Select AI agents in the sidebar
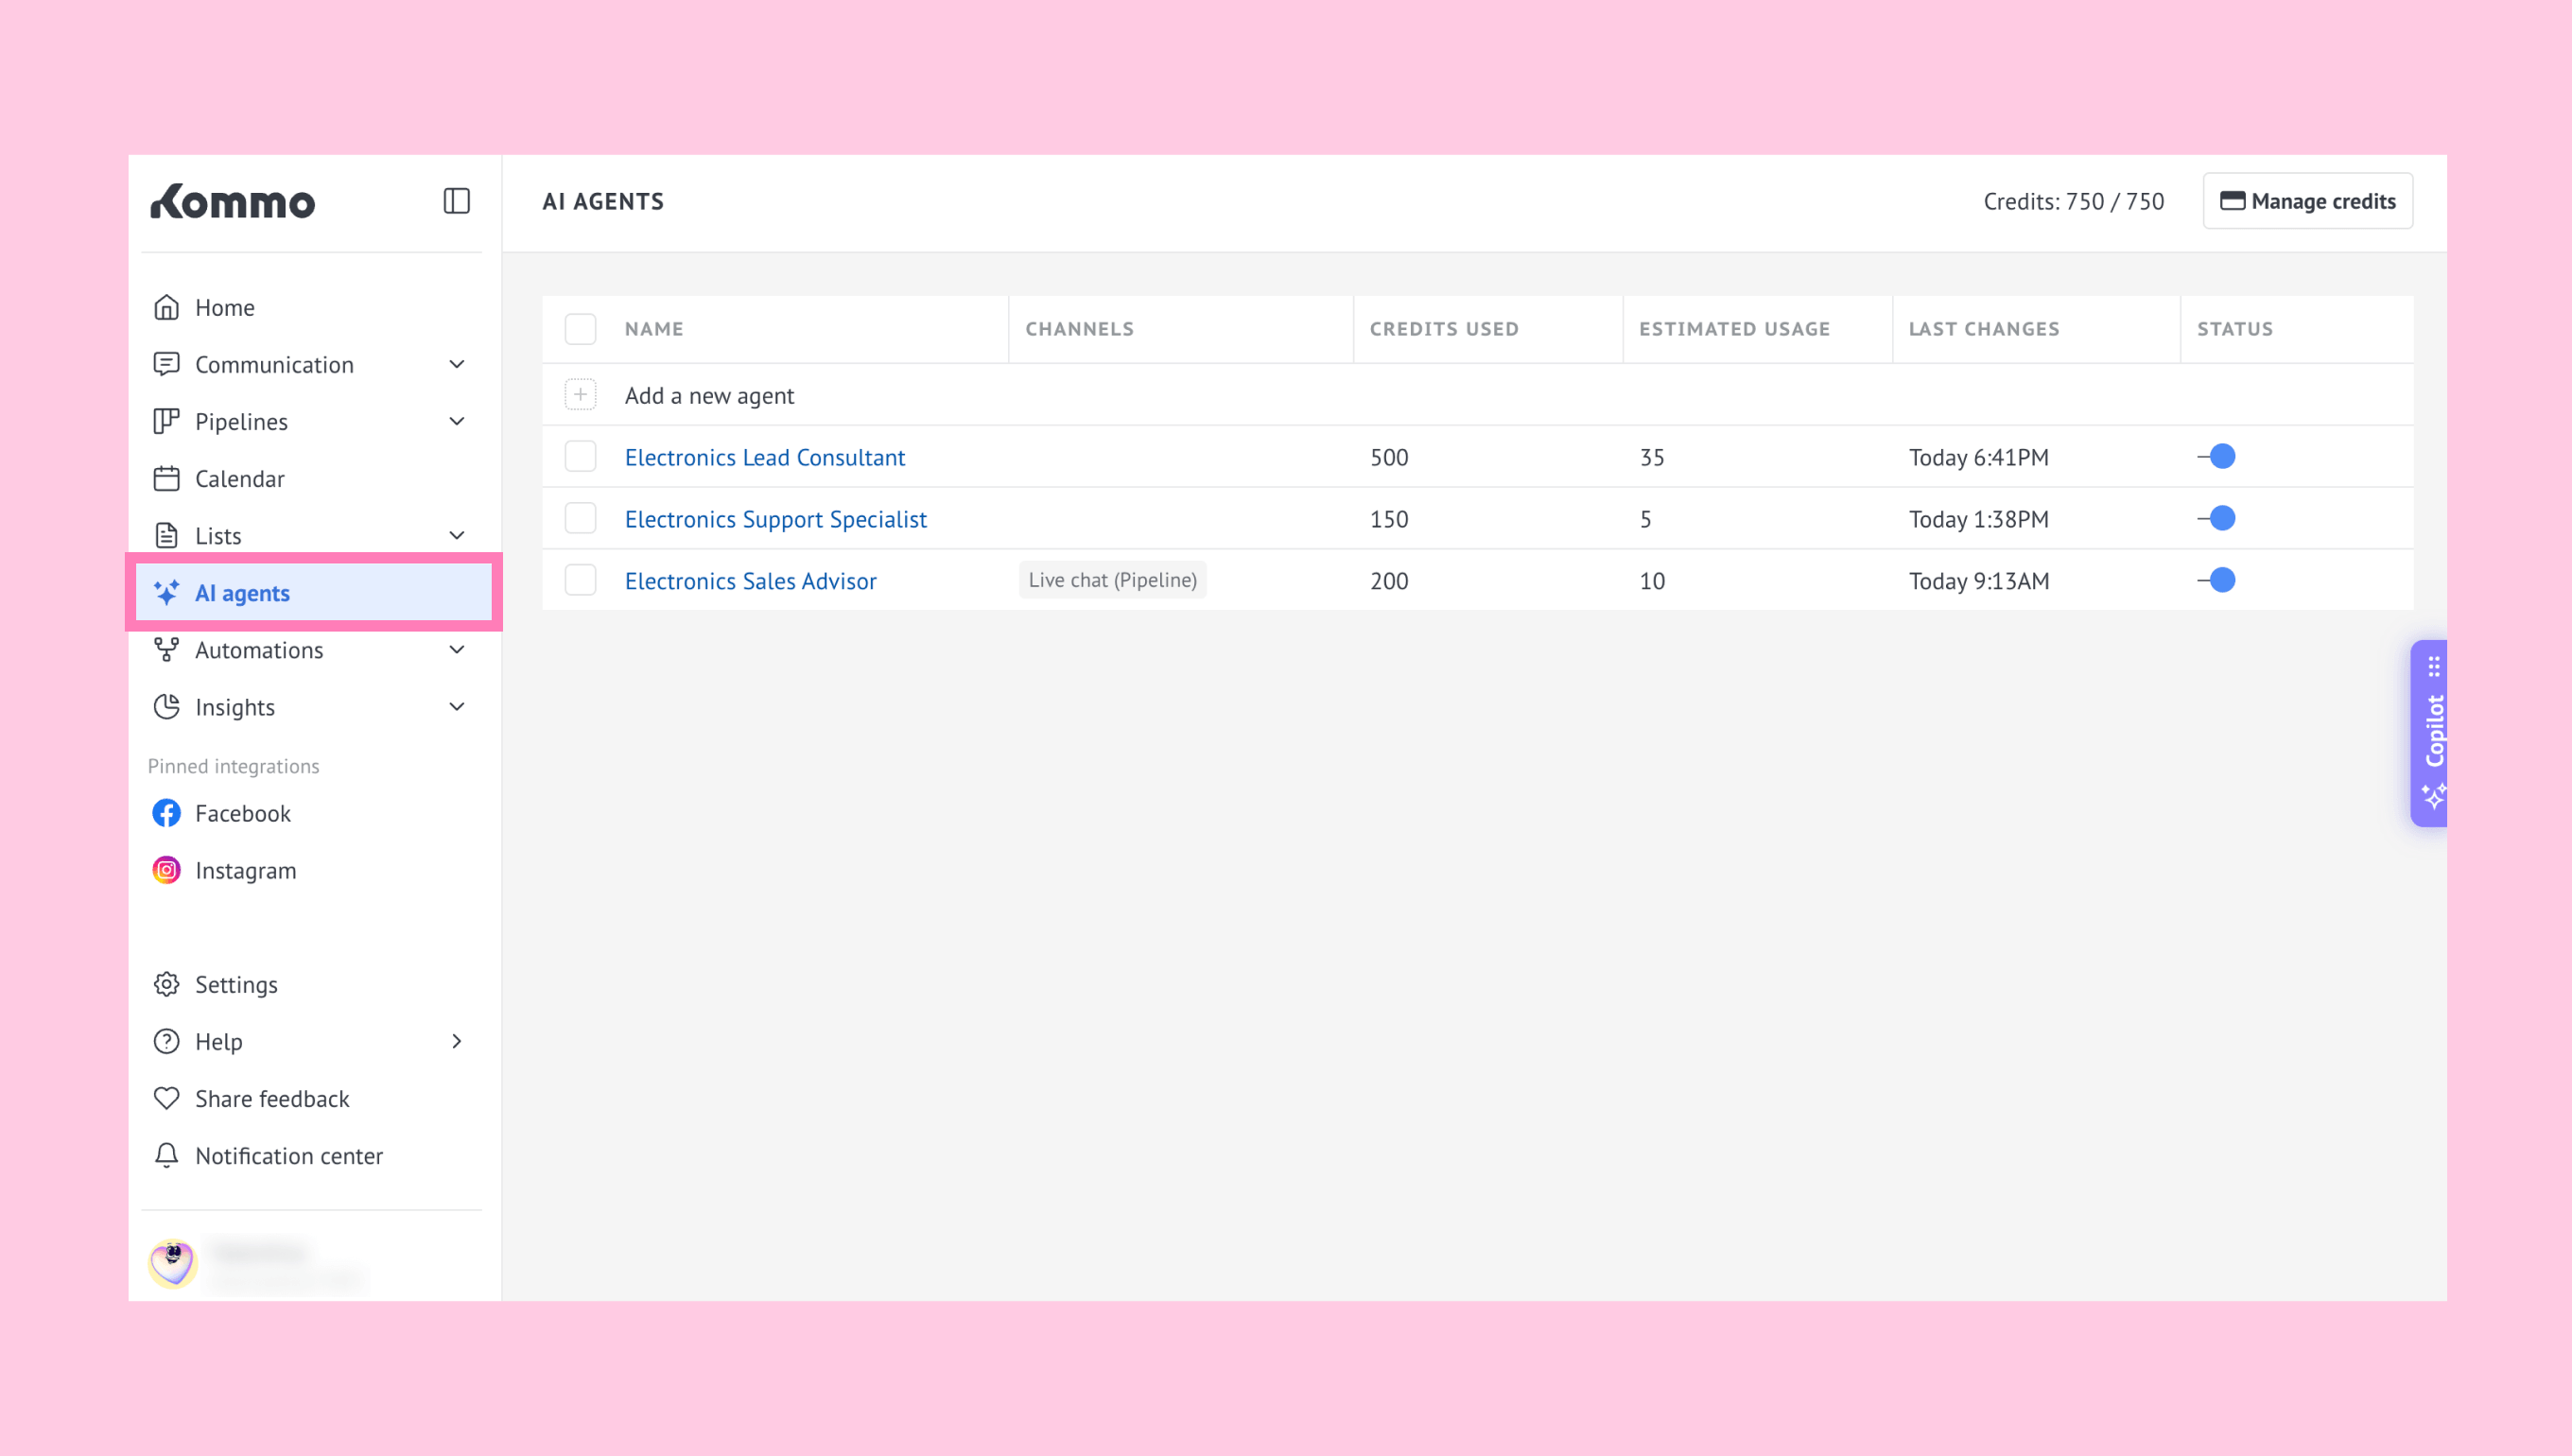 click(x=314, y=592)
